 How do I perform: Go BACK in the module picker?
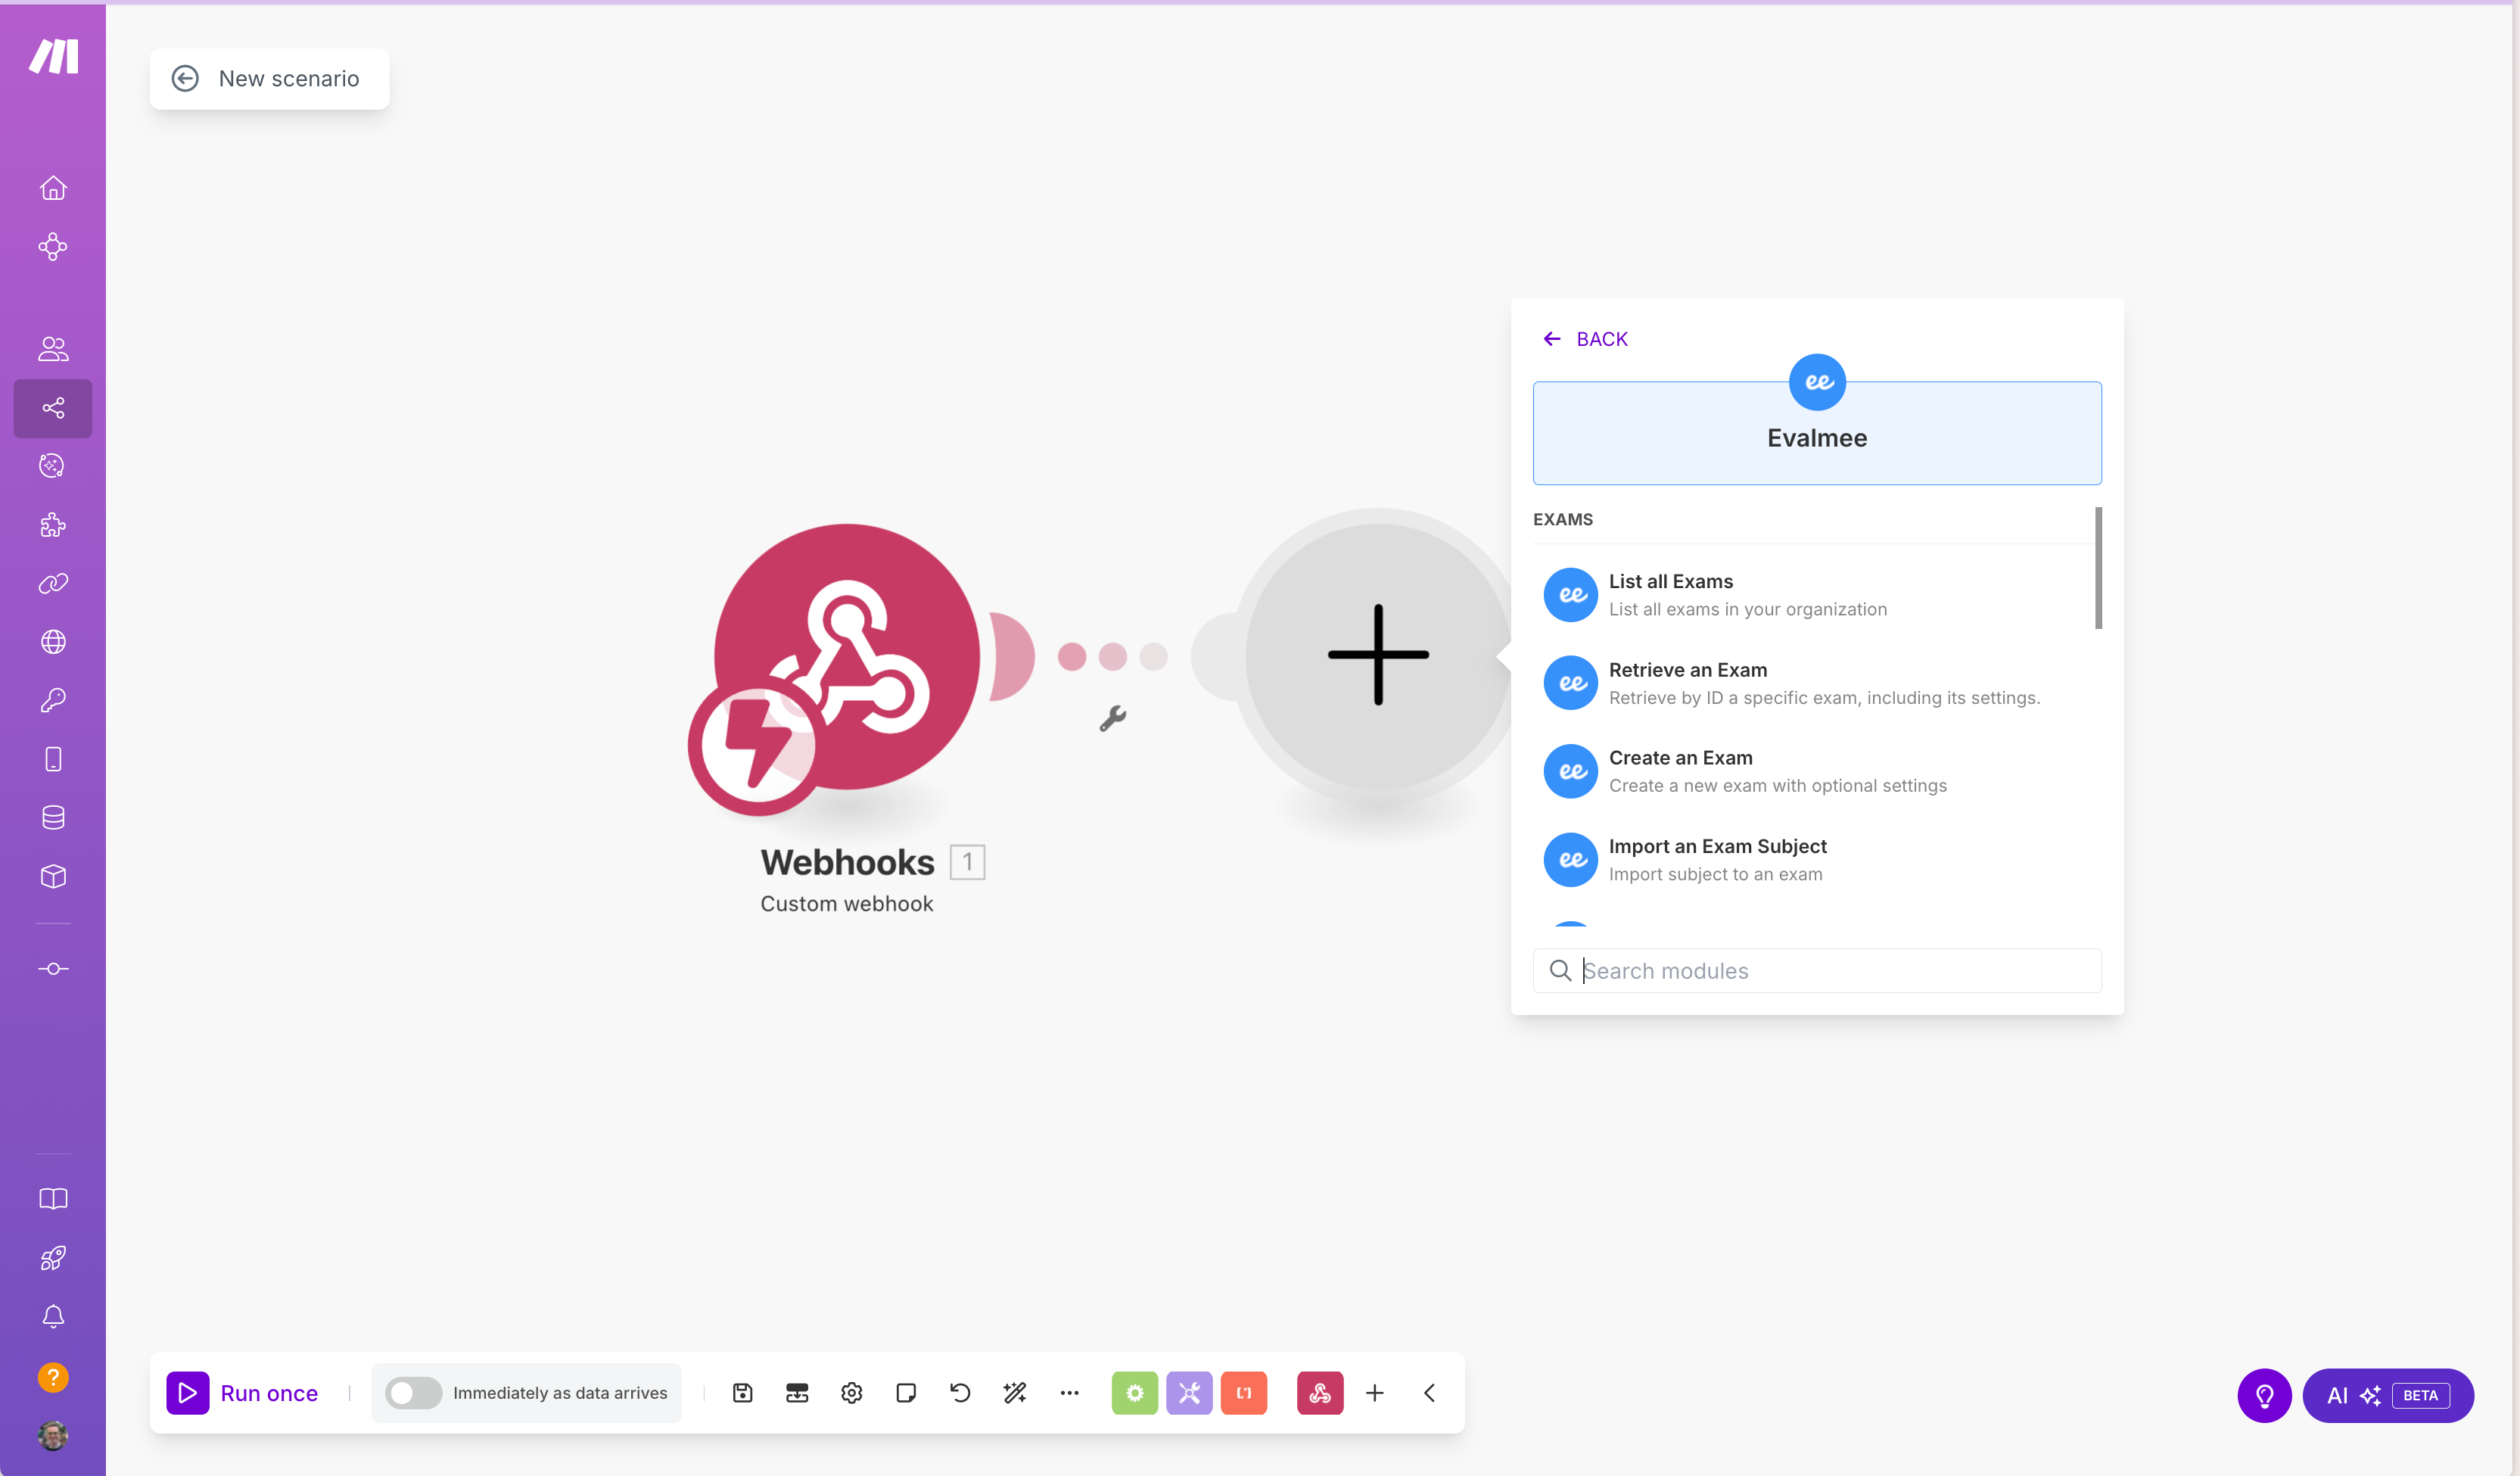pos(1585,339)
